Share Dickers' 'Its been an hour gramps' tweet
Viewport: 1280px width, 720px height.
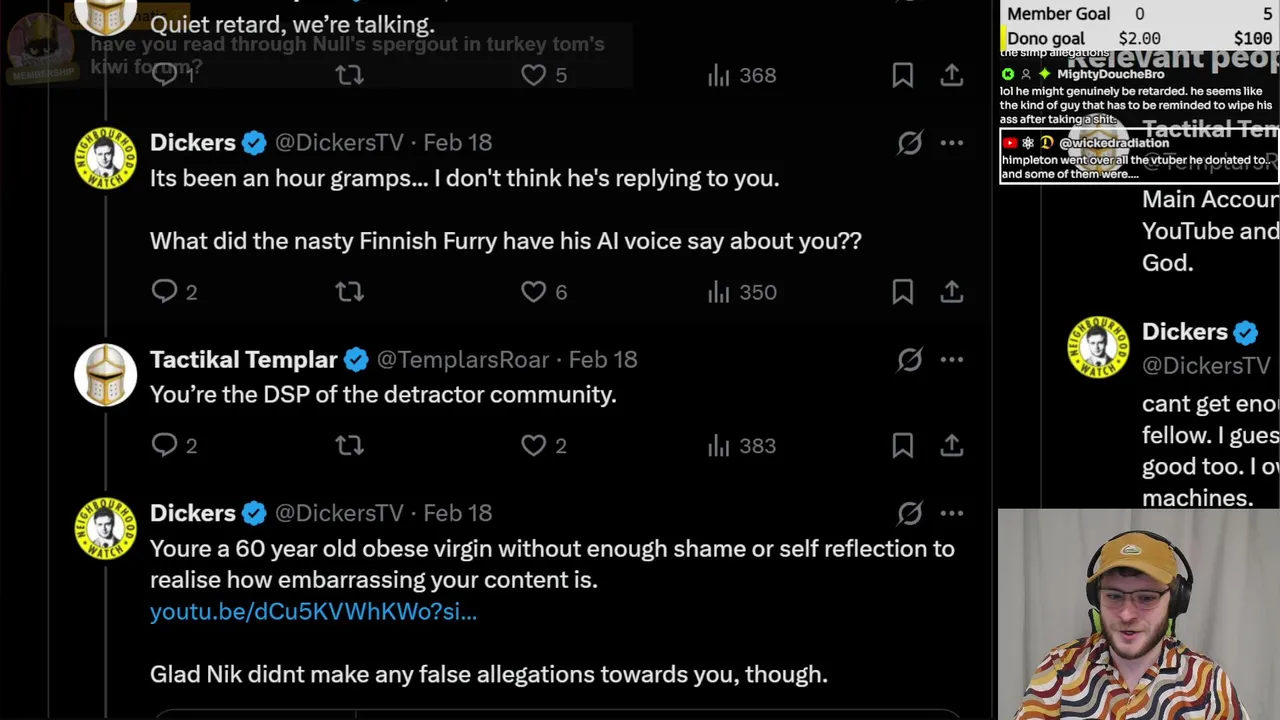[951, 291]
